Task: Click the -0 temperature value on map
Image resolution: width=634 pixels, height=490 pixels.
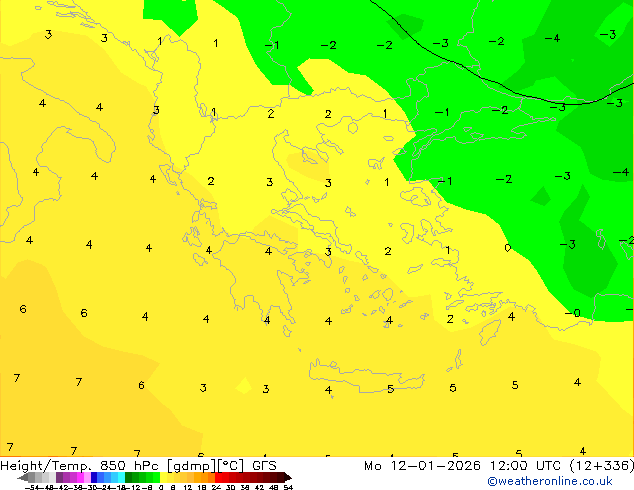Action: (573, 313)
